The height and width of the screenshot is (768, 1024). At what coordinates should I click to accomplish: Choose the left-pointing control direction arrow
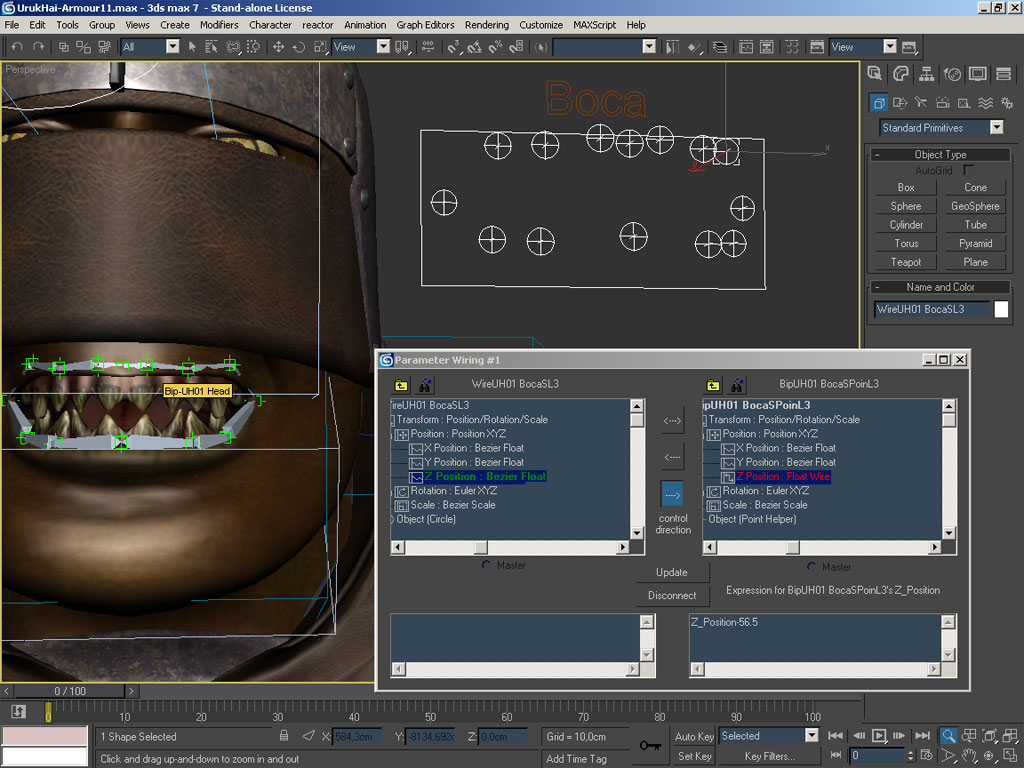672,457
